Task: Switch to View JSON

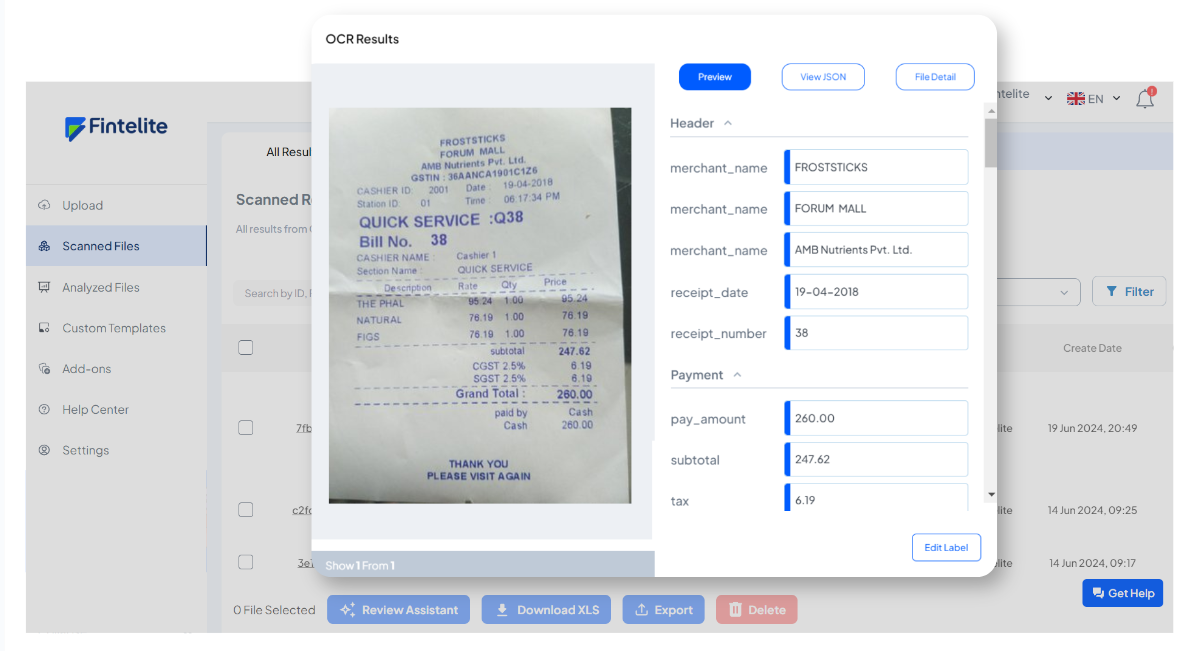Action: point(823,77)
